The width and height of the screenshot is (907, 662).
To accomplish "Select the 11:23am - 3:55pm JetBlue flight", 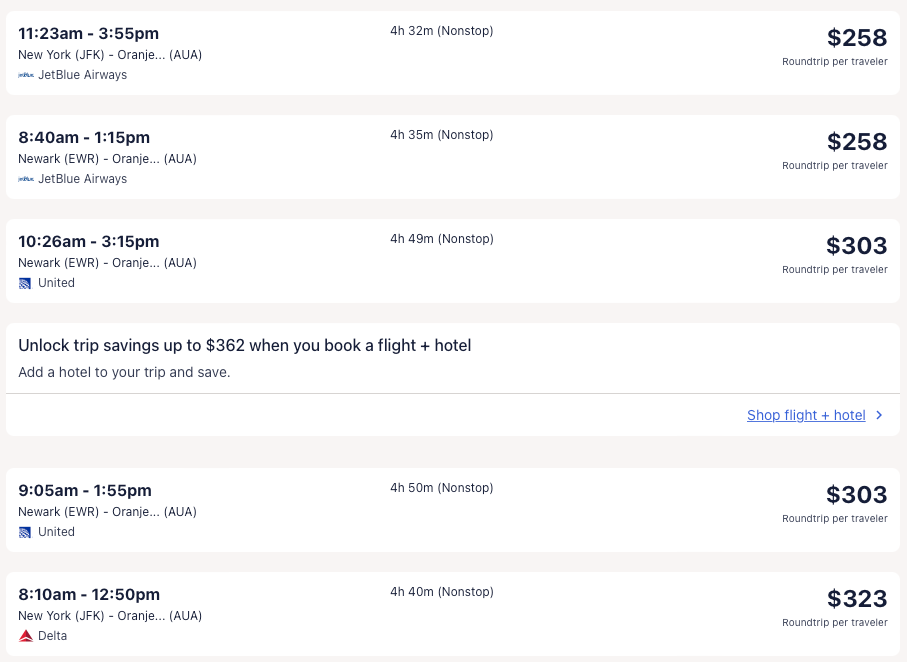I will click(x=88, y=34).
